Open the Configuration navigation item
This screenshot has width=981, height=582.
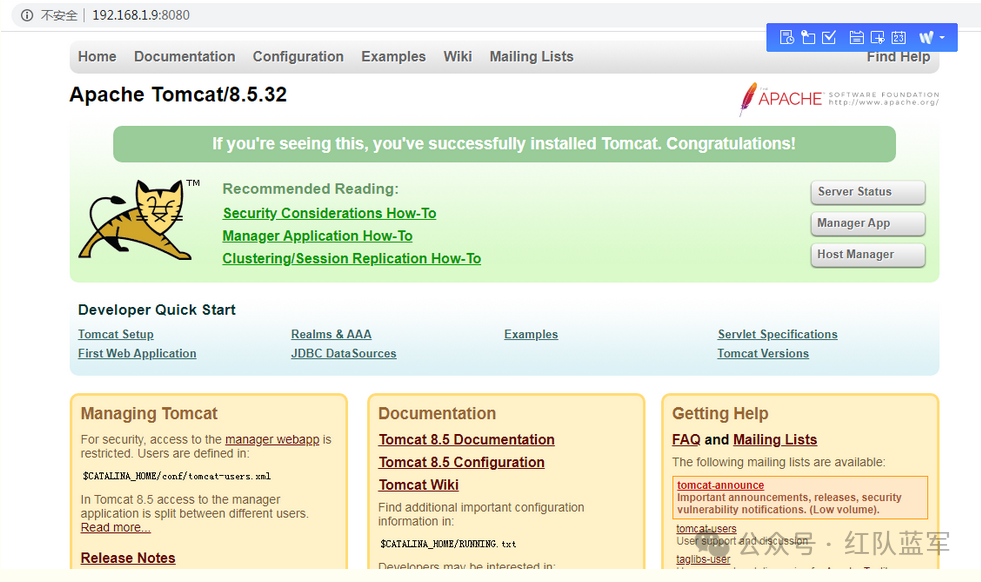(298, 56)
